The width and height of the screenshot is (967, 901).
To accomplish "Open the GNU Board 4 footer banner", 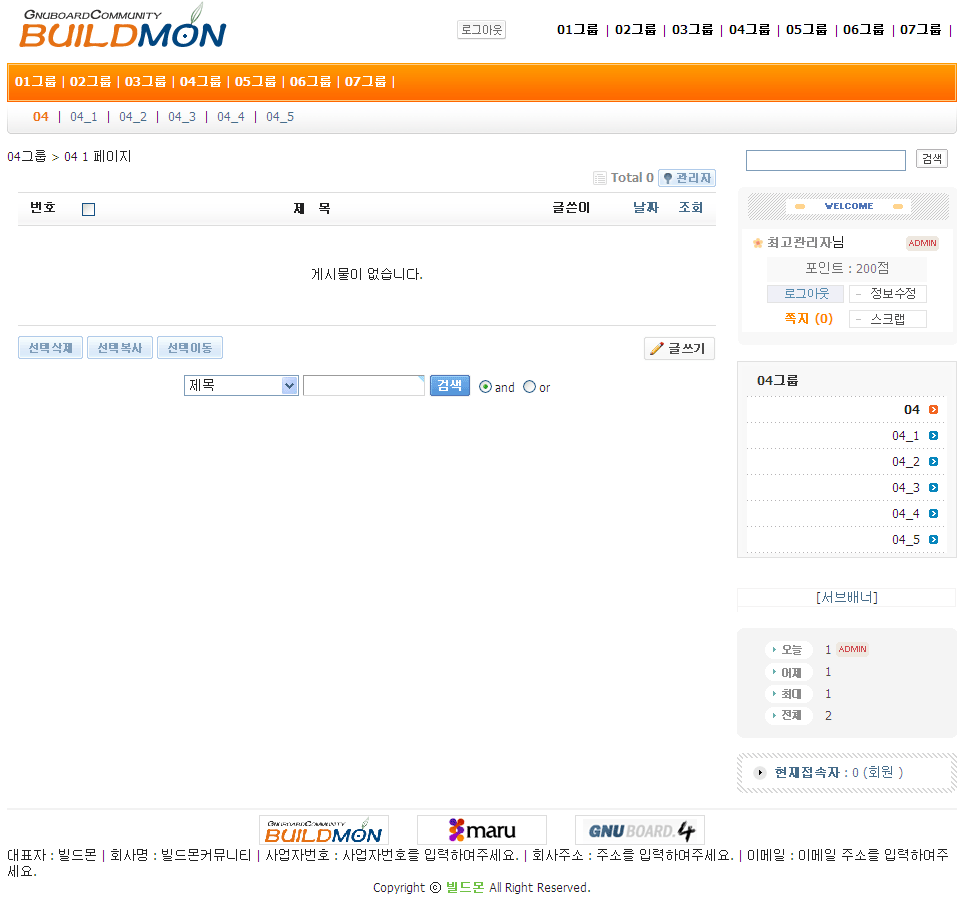I will click(x=639, y=830).
